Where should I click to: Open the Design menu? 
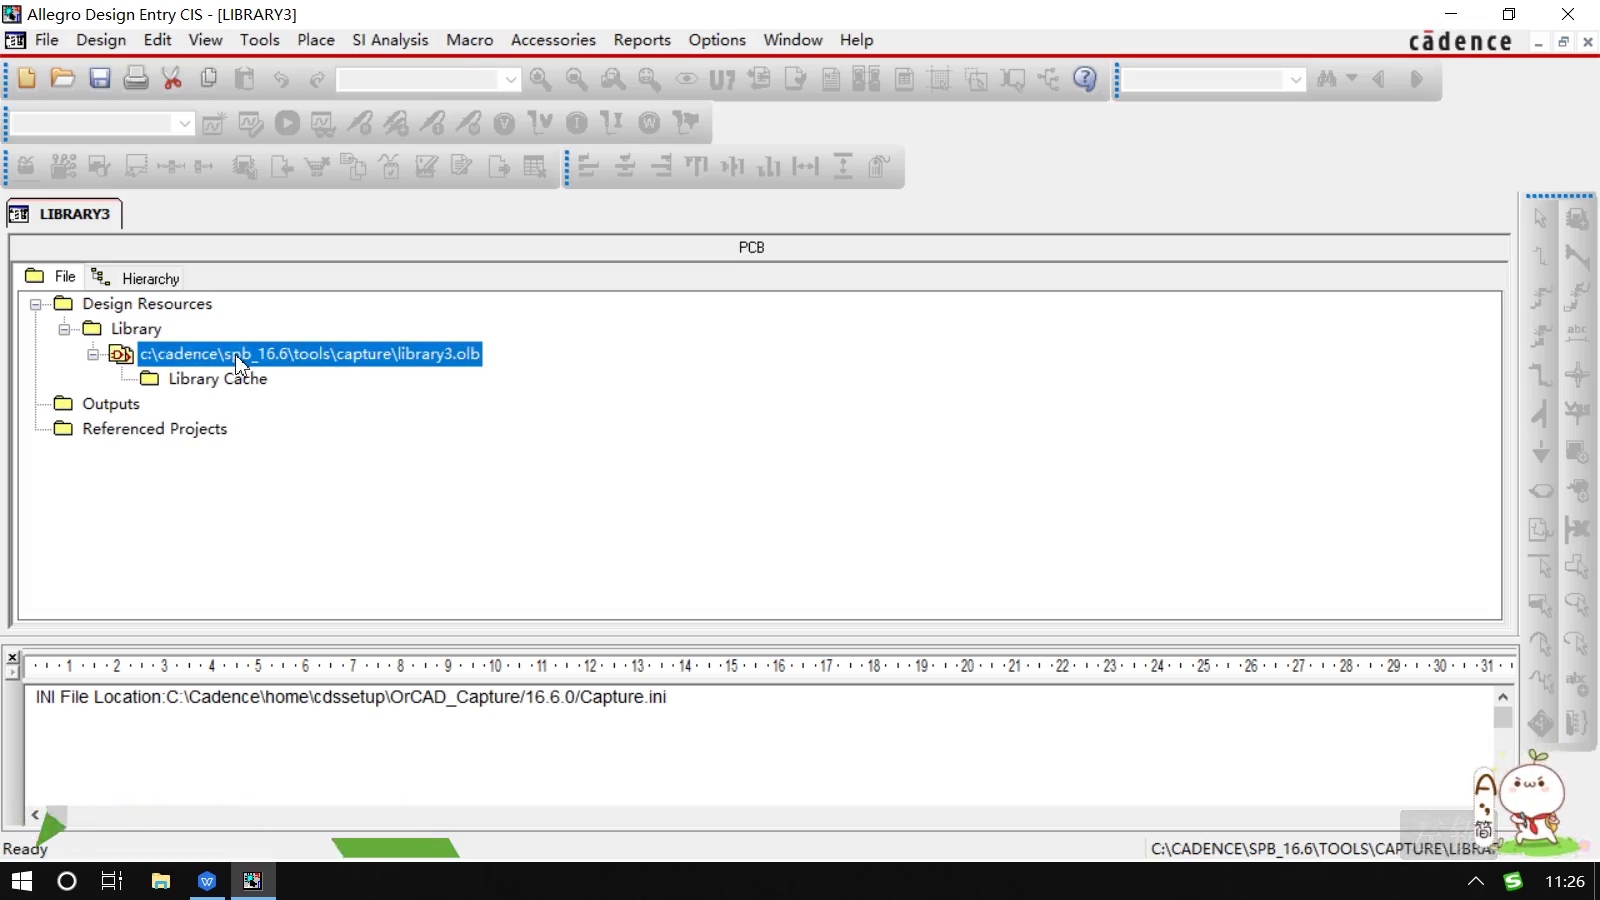click(x=101, y=40)
